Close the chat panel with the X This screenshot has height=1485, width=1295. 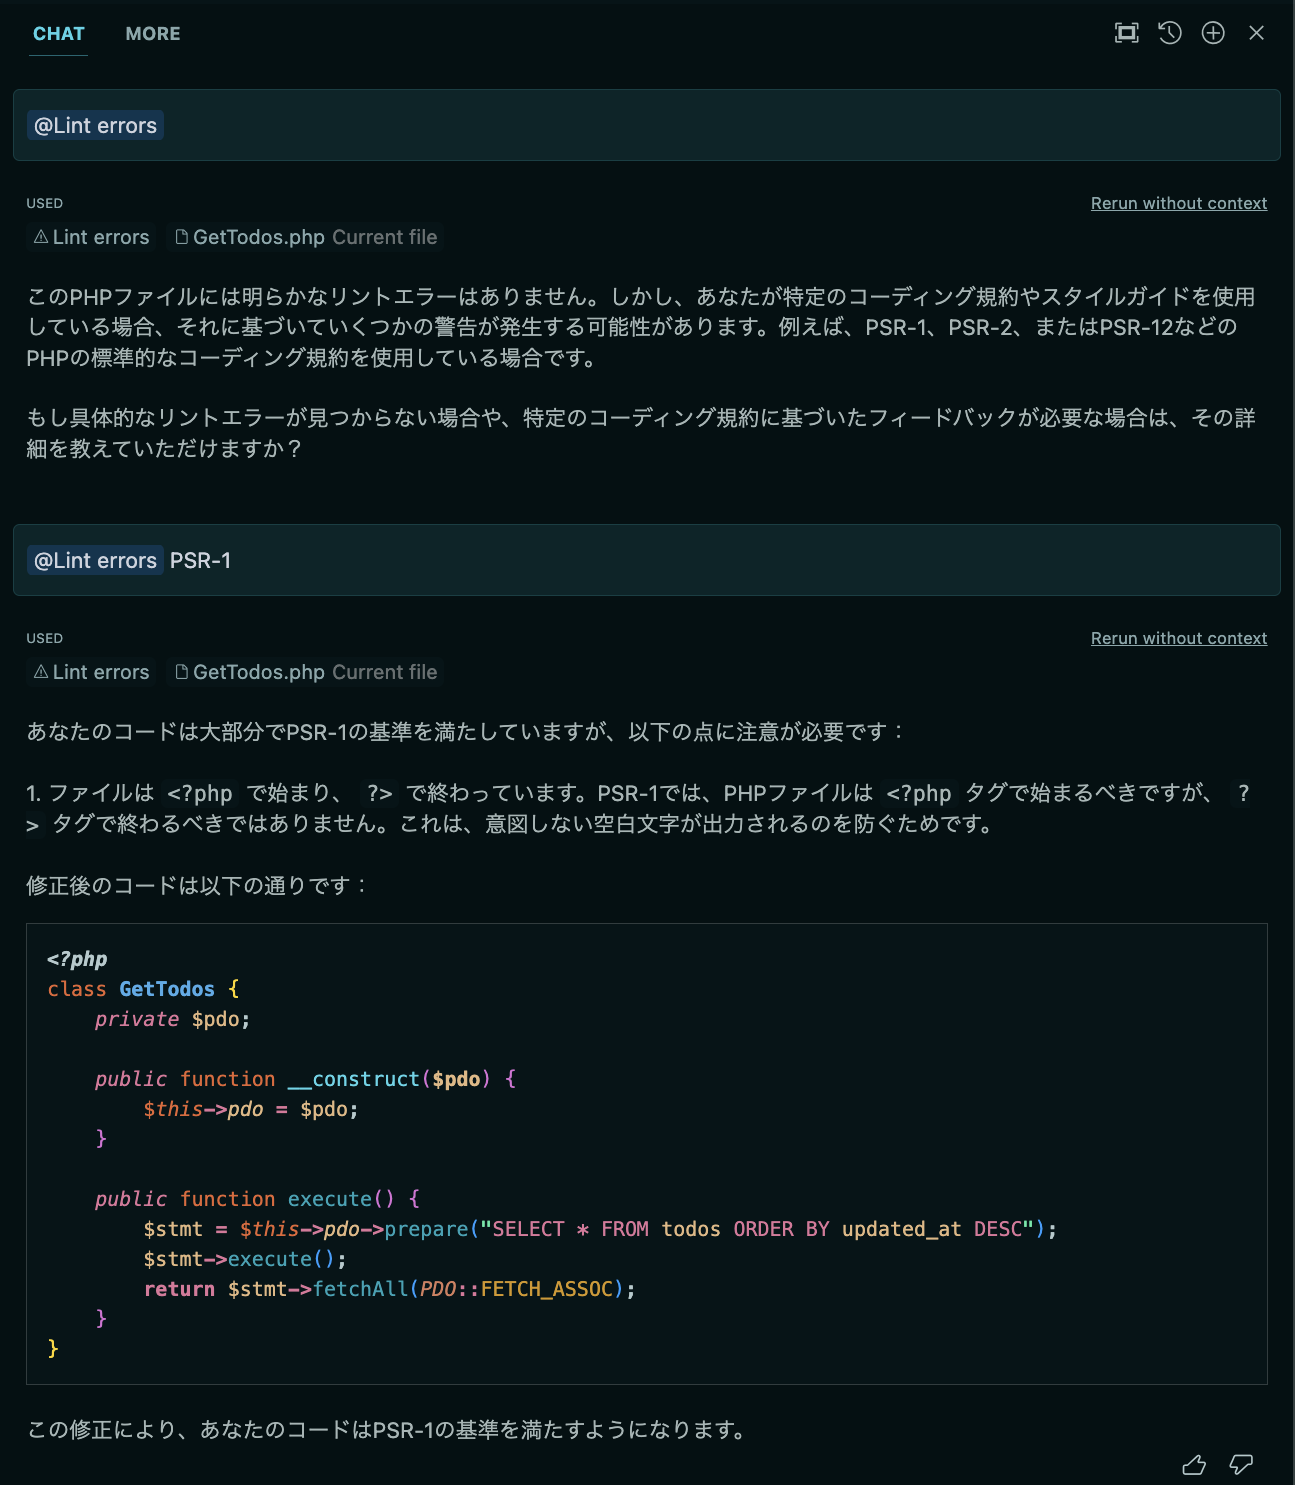(1257, 32)
